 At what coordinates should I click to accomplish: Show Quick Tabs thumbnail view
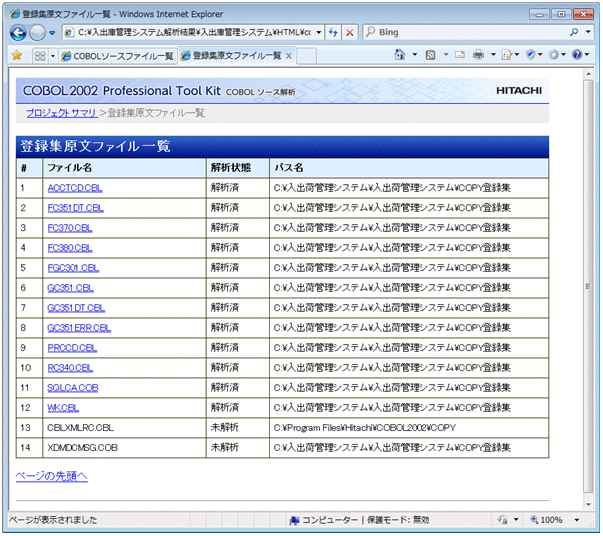[x=40, y=56]
